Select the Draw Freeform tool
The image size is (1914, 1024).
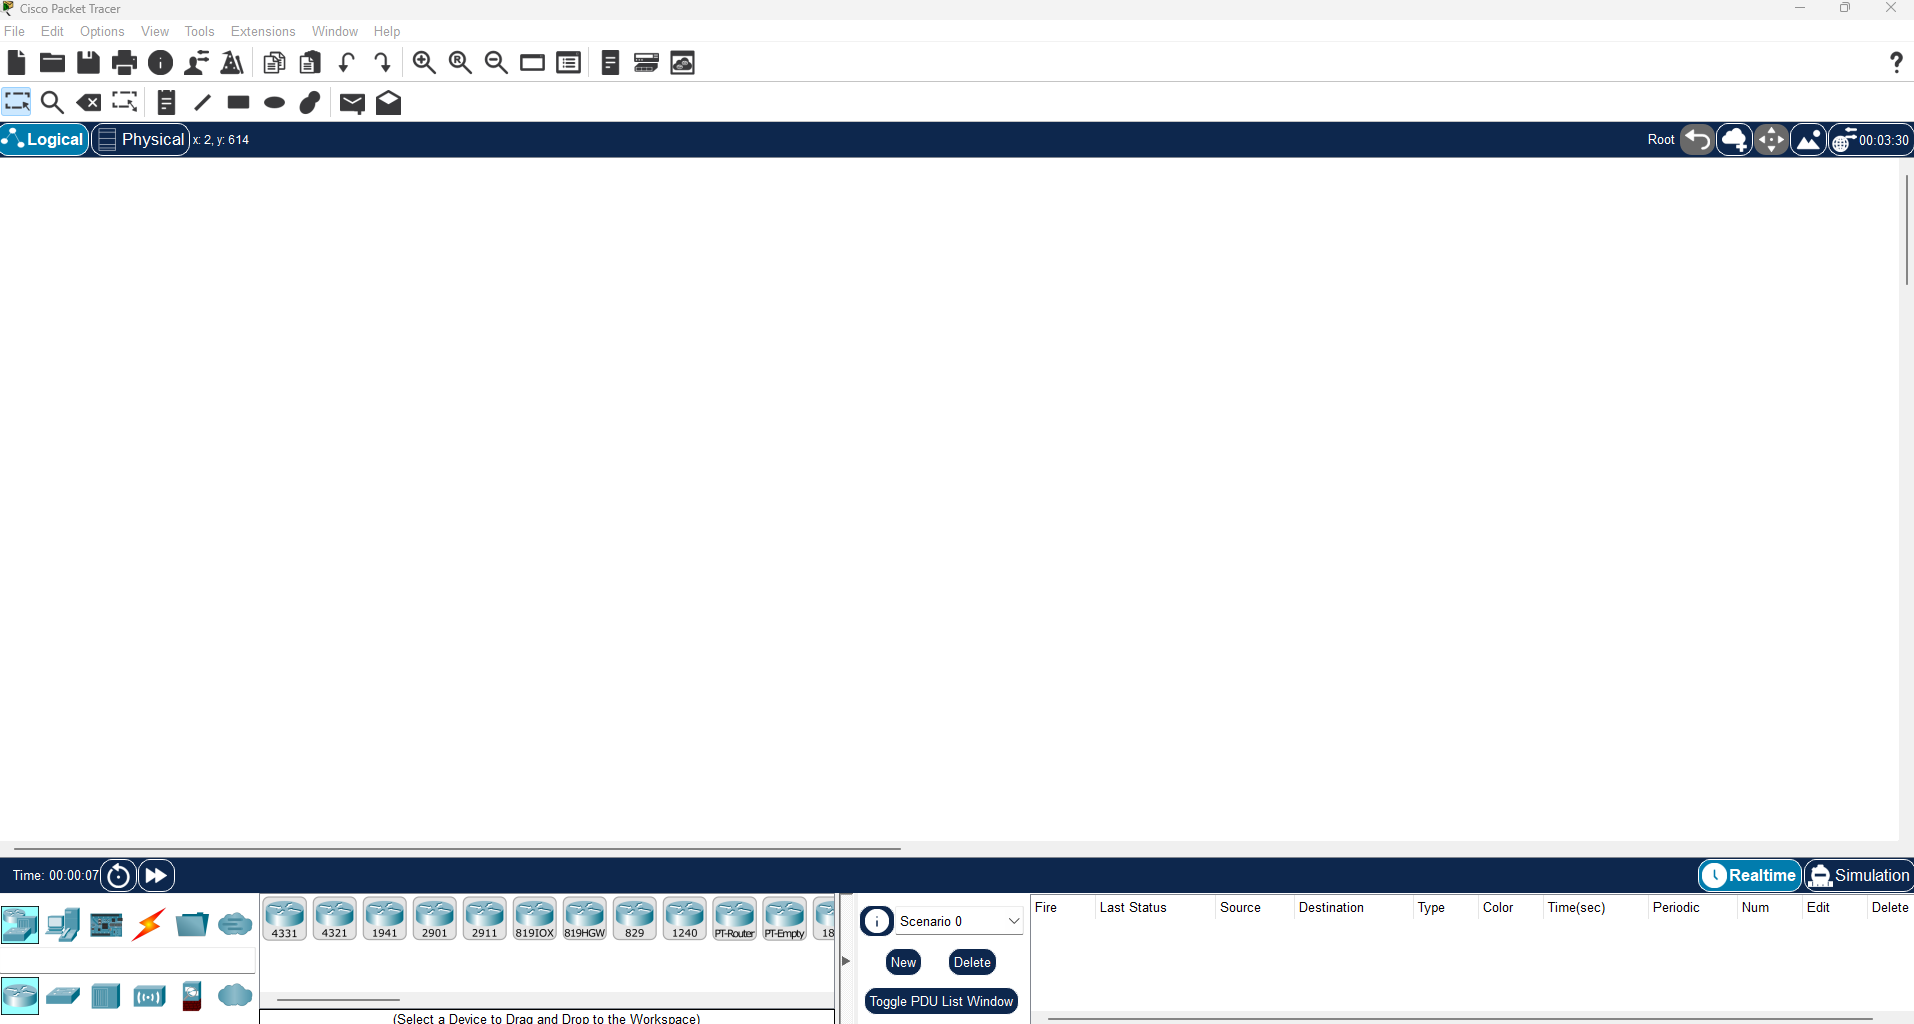(x=310, y=102)
